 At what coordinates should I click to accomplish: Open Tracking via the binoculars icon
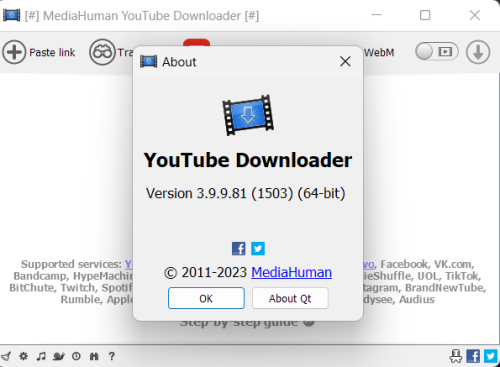pyautogui.click(x=102, y=52)
